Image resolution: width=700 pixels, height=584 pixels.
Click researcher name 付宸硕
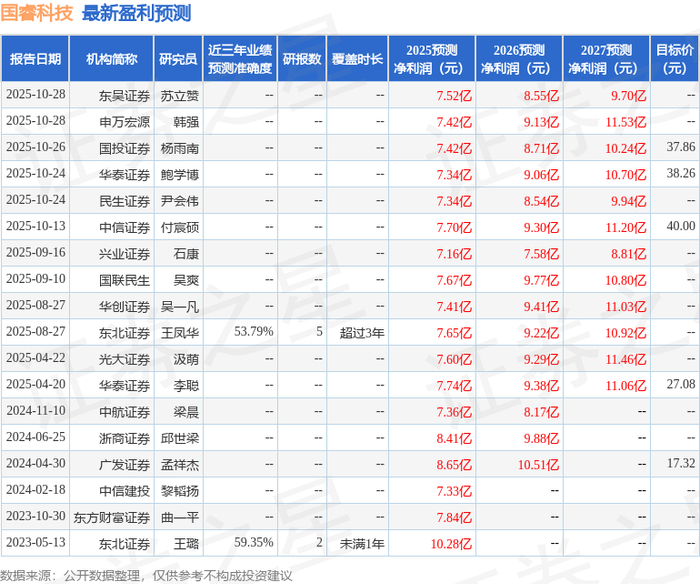pyautogui.click(x=179, y=227)
